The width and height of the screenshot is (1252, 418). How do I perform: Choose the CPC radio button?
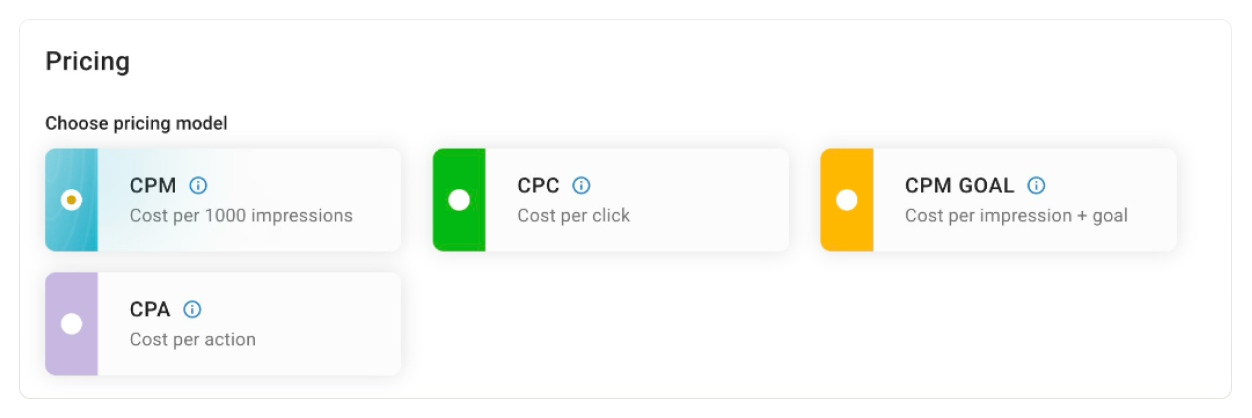tap(459, 200)
